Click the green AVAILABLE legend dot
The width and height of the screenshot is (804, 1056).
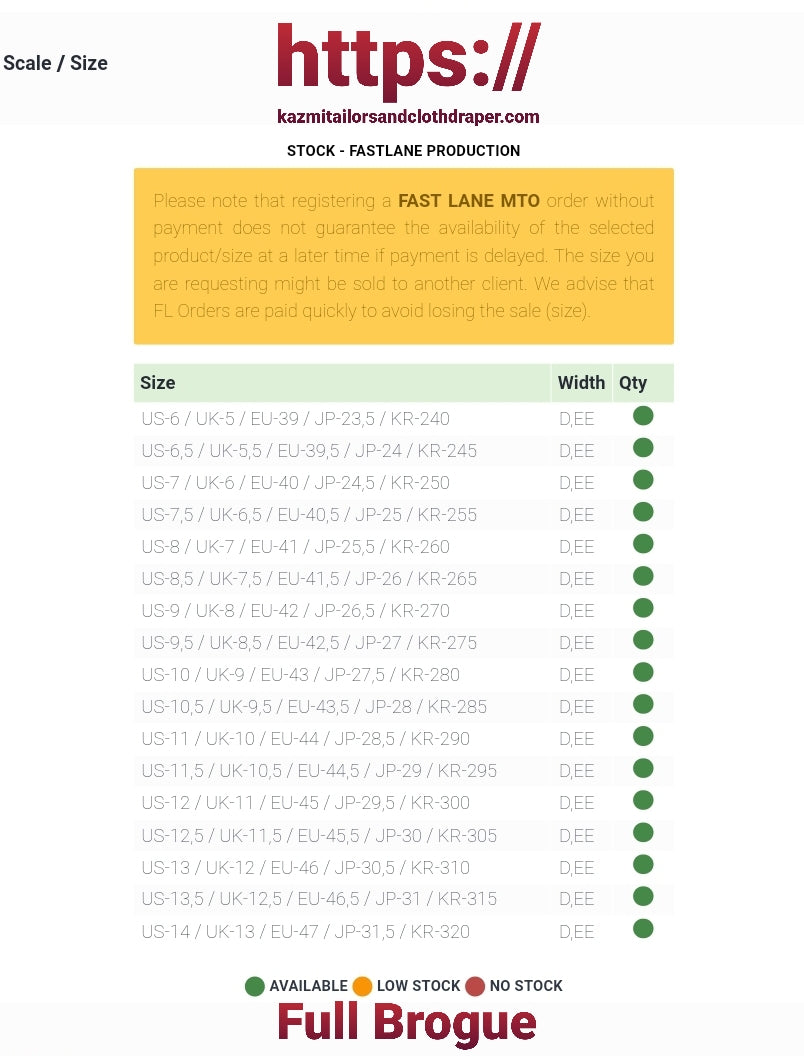pos(255,986)
